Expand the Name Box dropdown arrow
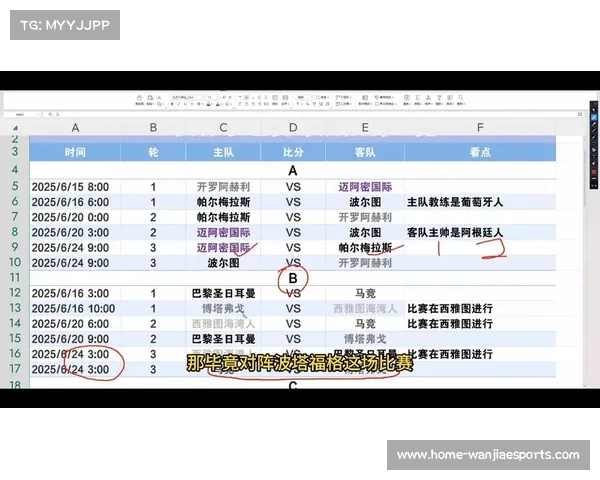Image resolution: width=600 pixels, height=480 pixels. tap(38, 114)
